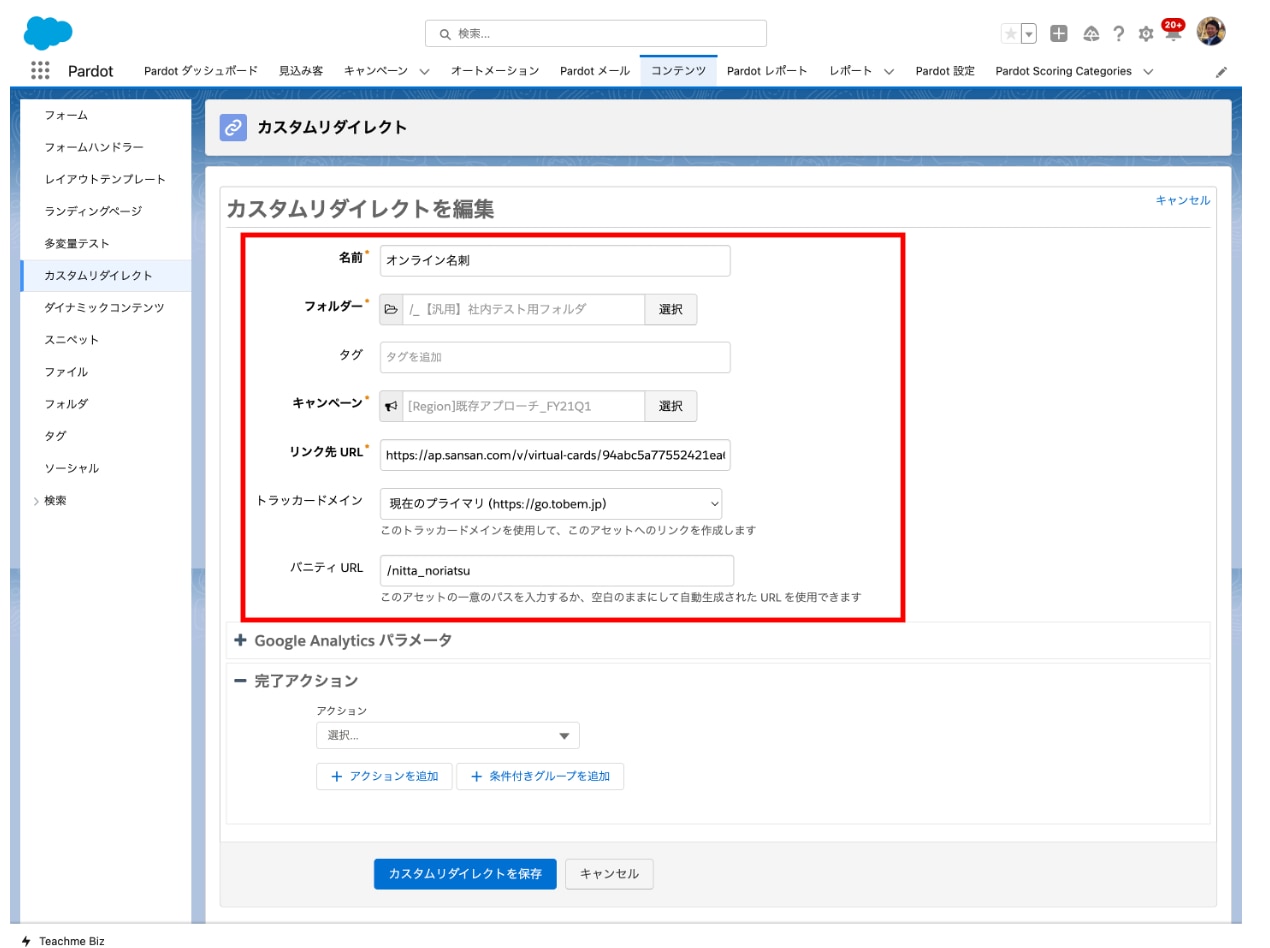This screenshot has width=1270, height=948.
Task: Open the favorites list dropdown arrow
Action: coord(1027,33)
